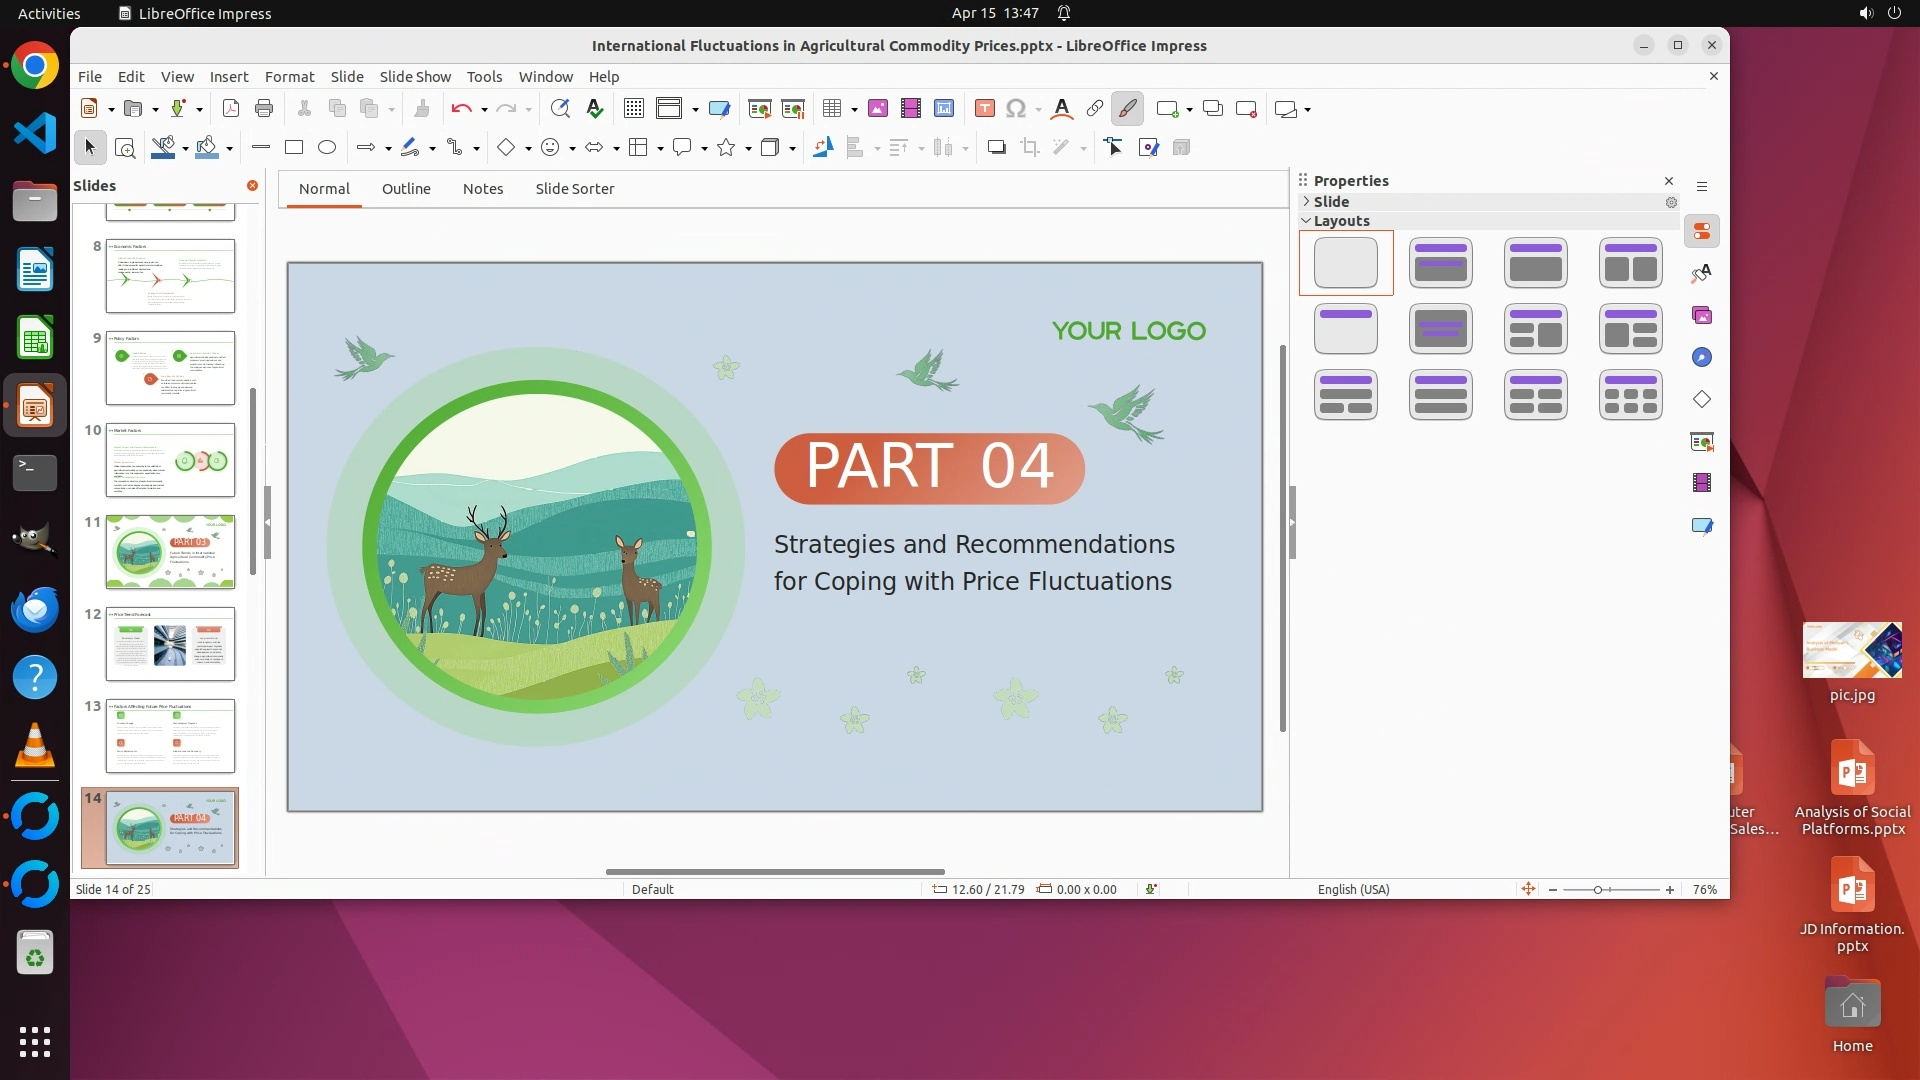
Task: Switch to the Slide Sorter tab
Action: pos(574,189)
